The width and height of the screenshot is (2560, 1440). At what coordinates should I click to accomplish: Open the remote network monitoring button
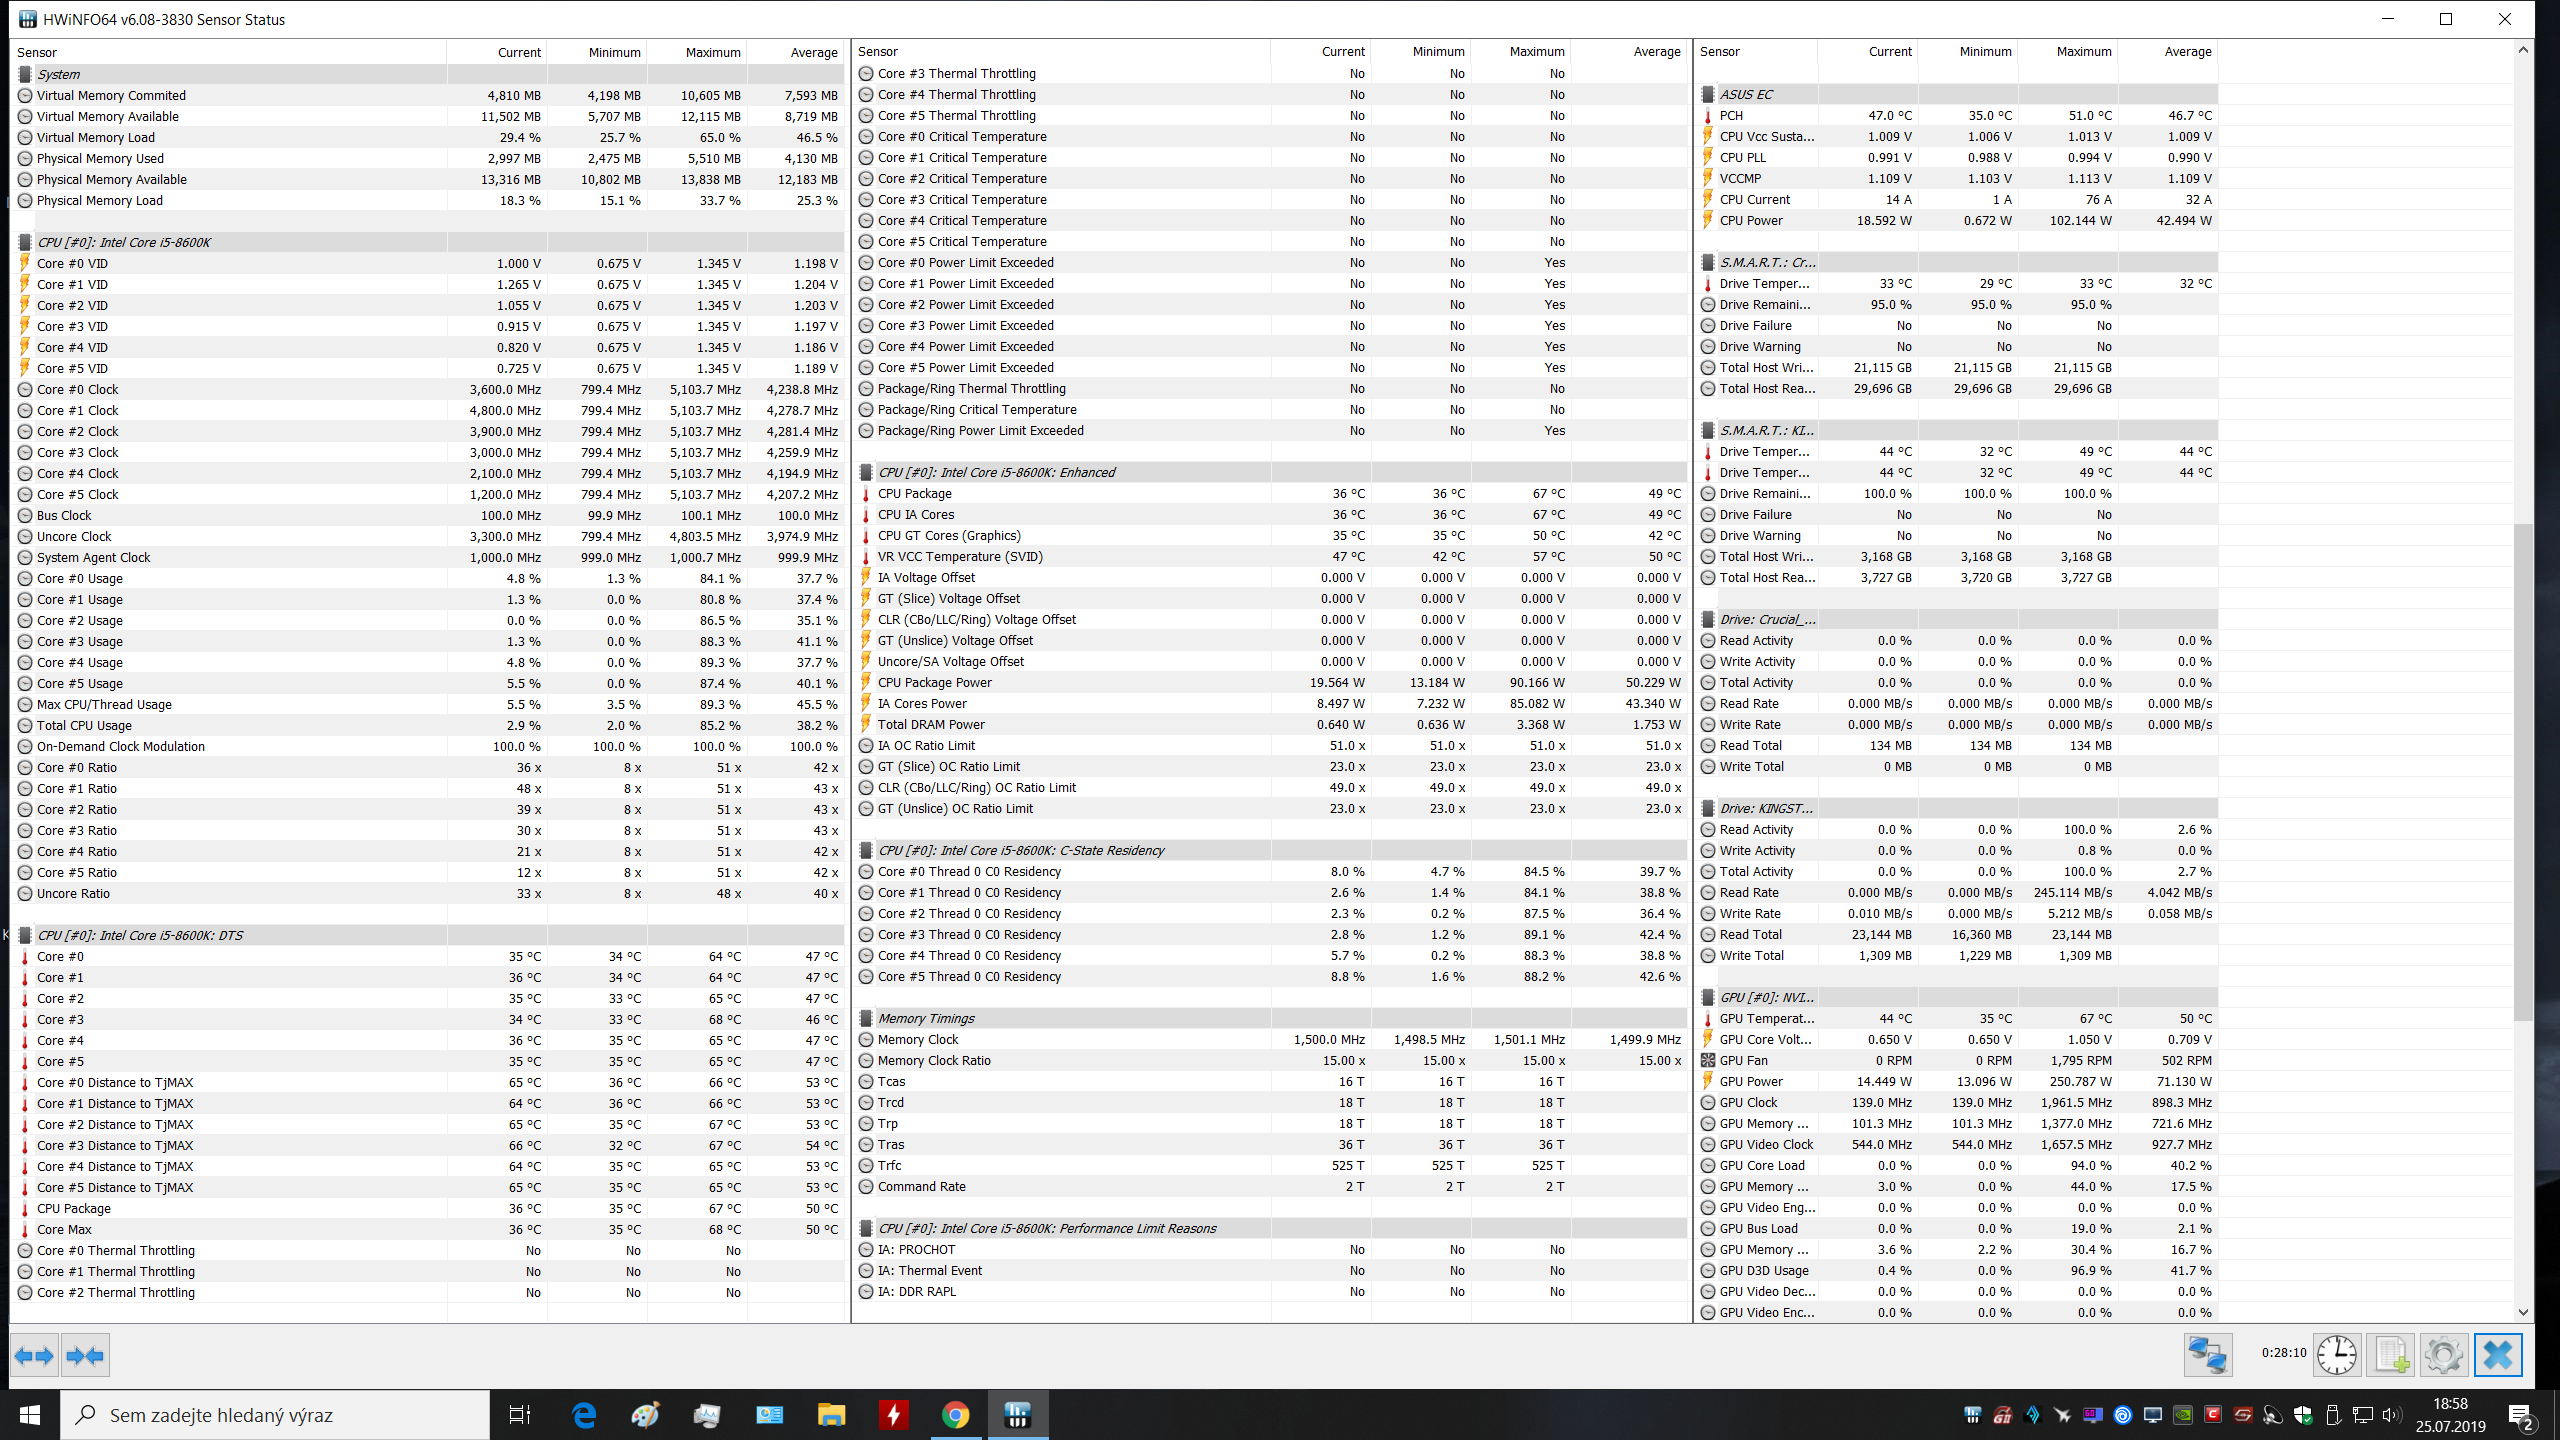(x=2207, y=1355)
